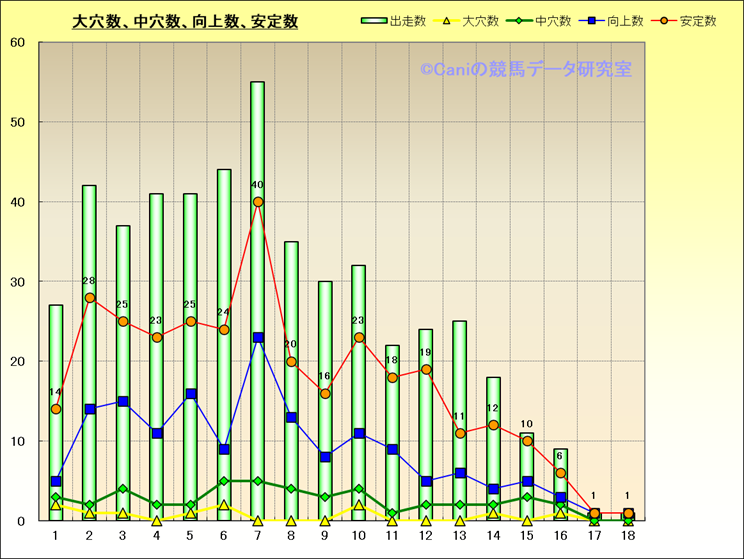The image size is (744, 559).
Task: Click the orange data point labeled 14
Action: pyautogui.click(x=56, y=409)
